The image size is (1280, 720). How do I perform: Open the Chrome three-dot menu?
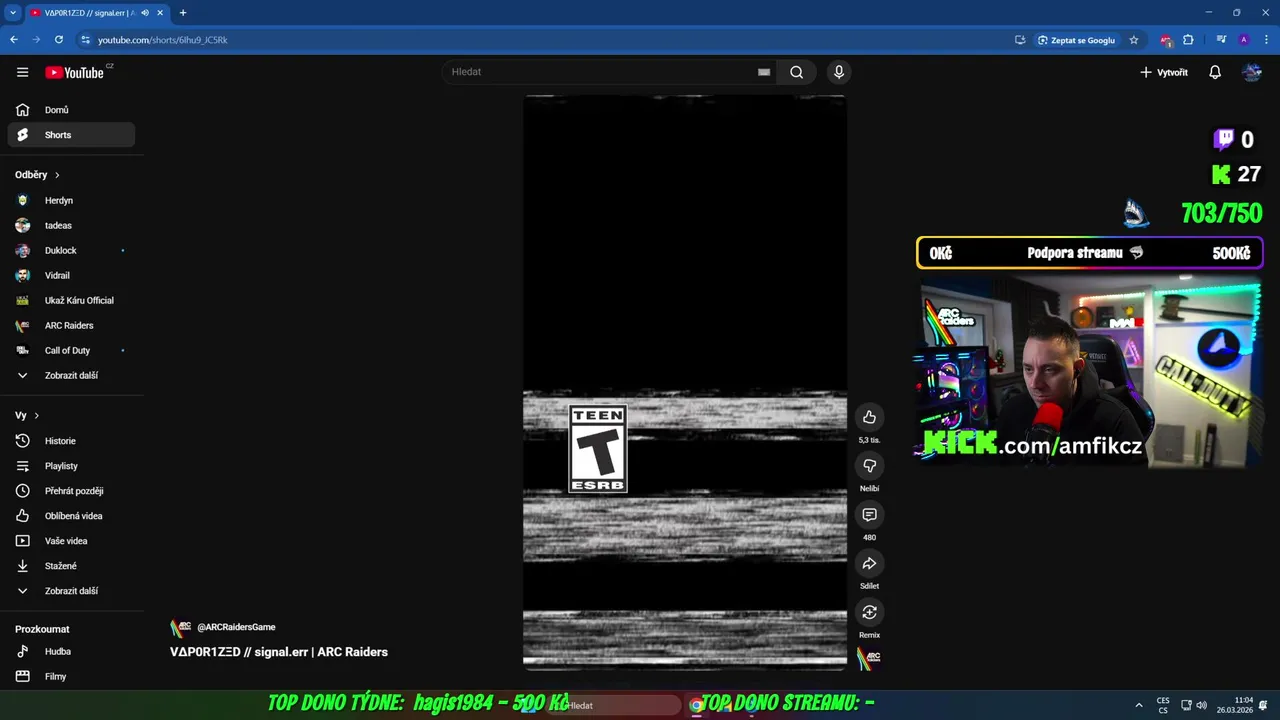(1265, 40)
